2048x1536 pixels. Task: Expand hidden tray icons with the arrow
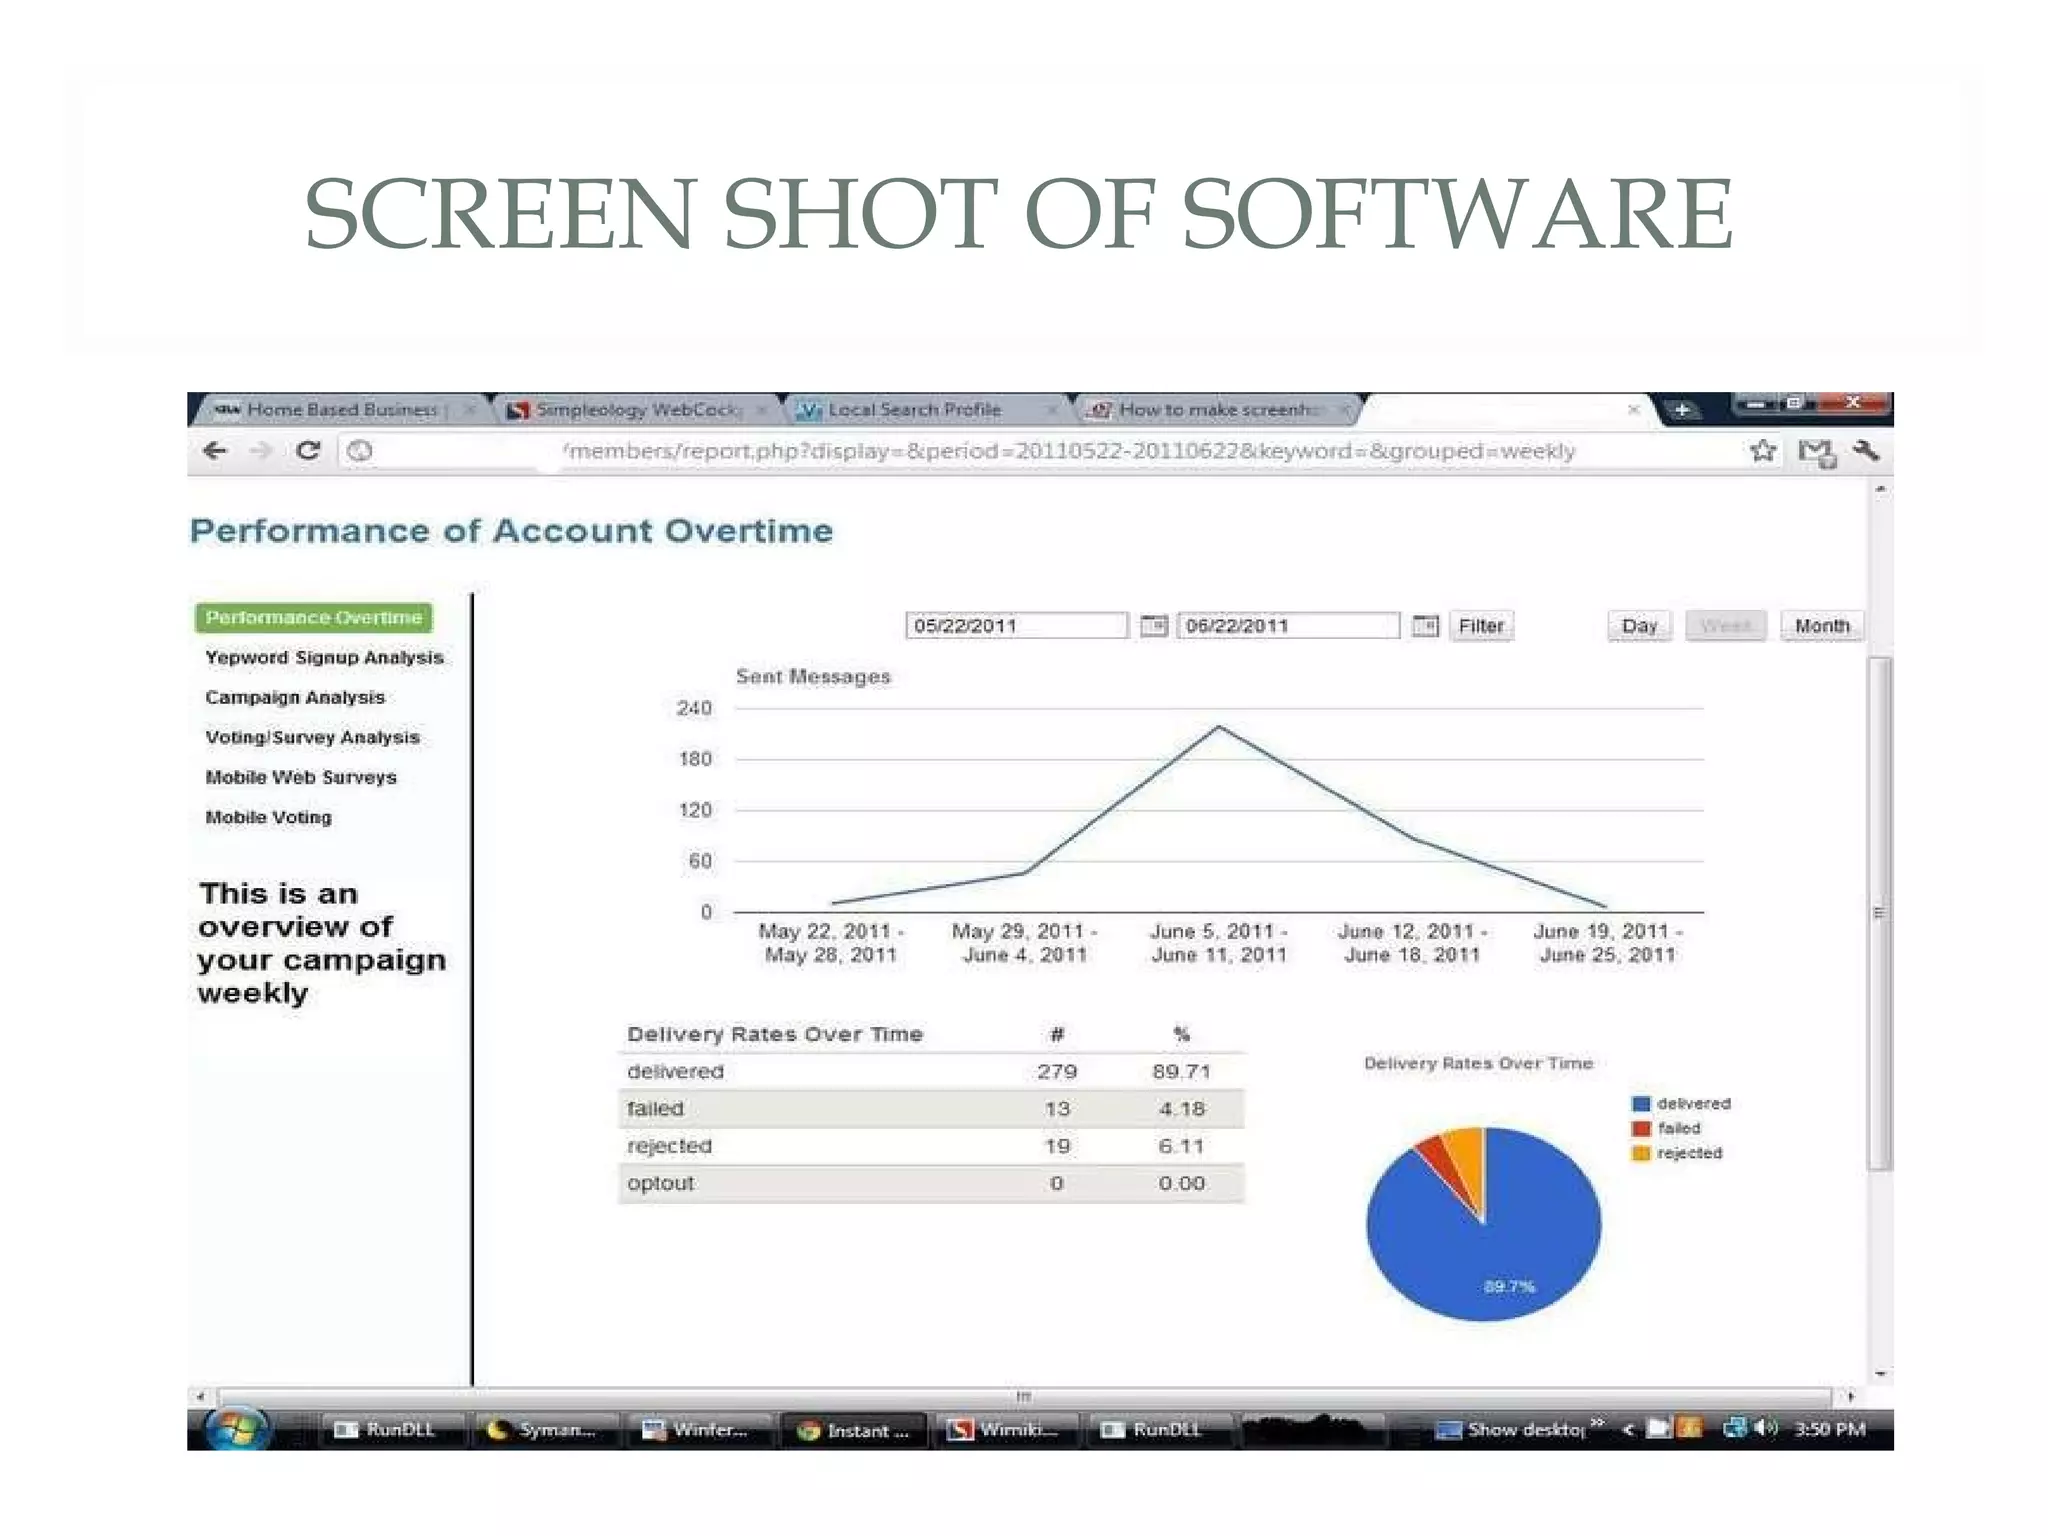click(x=1627, y=1430)
